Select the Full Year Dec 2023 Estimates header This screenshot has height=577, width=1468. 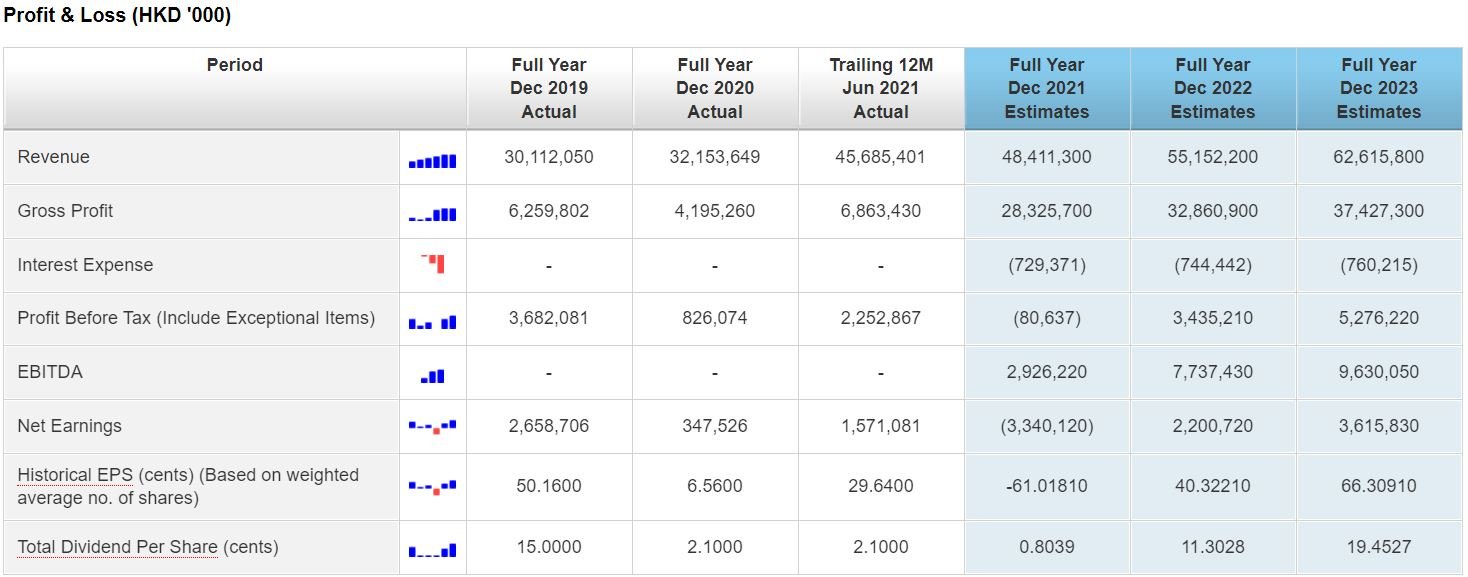[x=1379, y=88]
